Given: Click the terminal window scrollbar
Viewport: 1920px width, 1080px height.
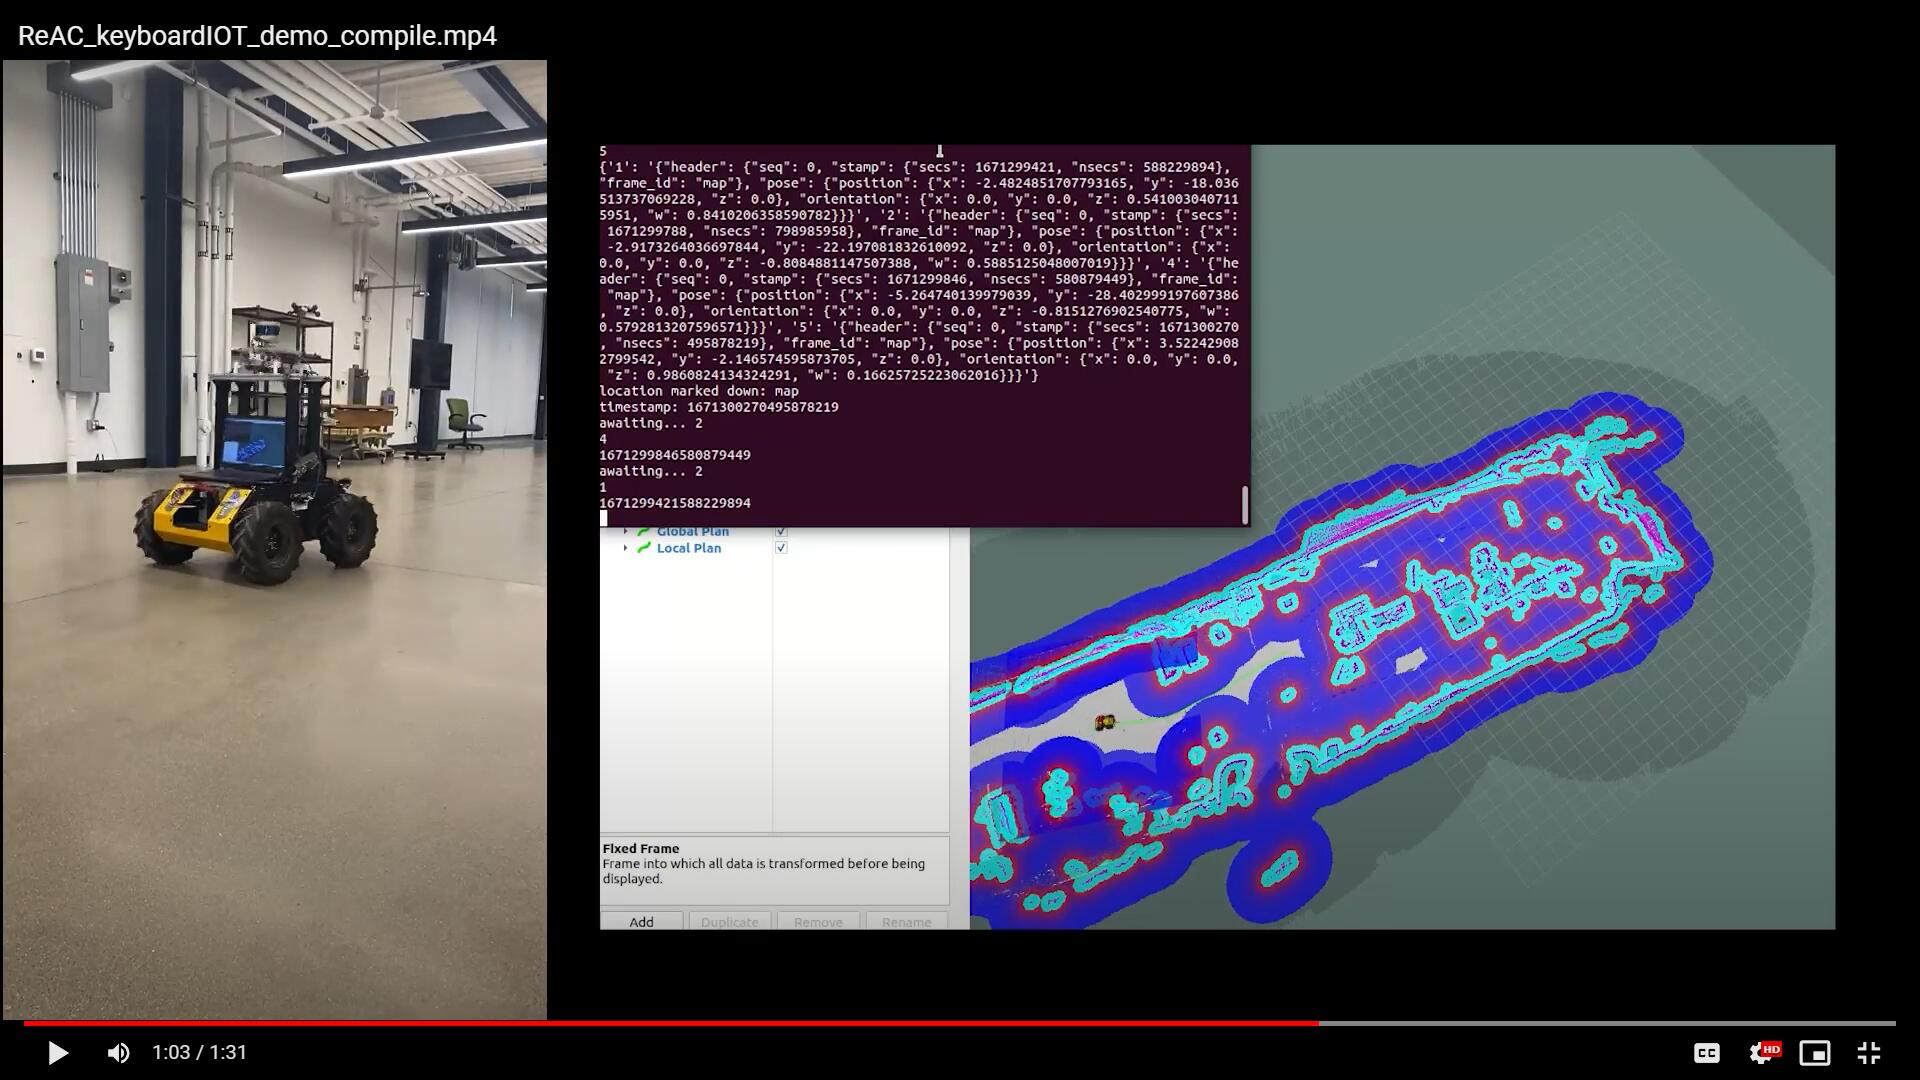Looking at the screenshot, I should tap(1244, 505).
